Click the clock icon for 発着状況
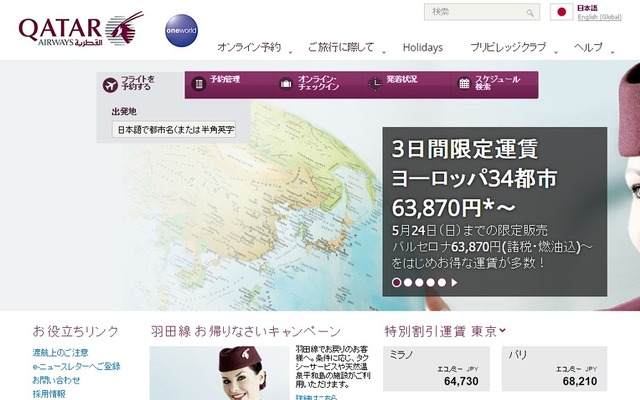Screen dimensions: 640x400 375,84
